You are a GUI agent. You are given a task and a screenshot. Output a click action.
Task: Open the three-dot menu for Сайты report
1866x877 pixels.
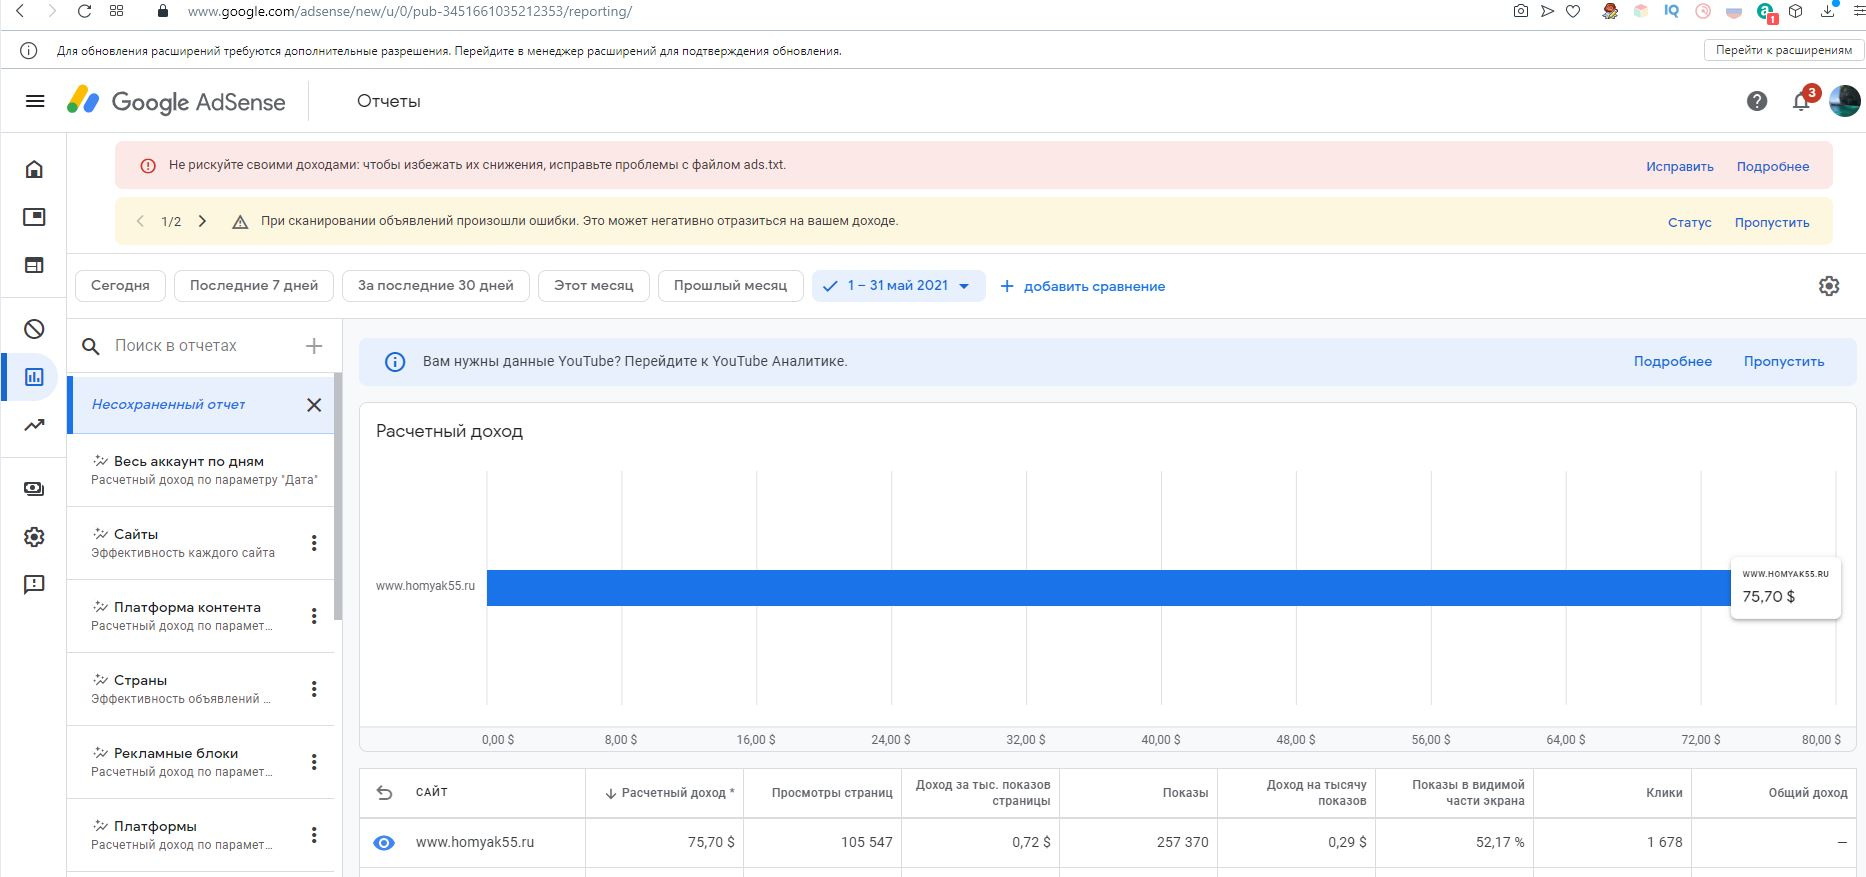pos(314,543)
